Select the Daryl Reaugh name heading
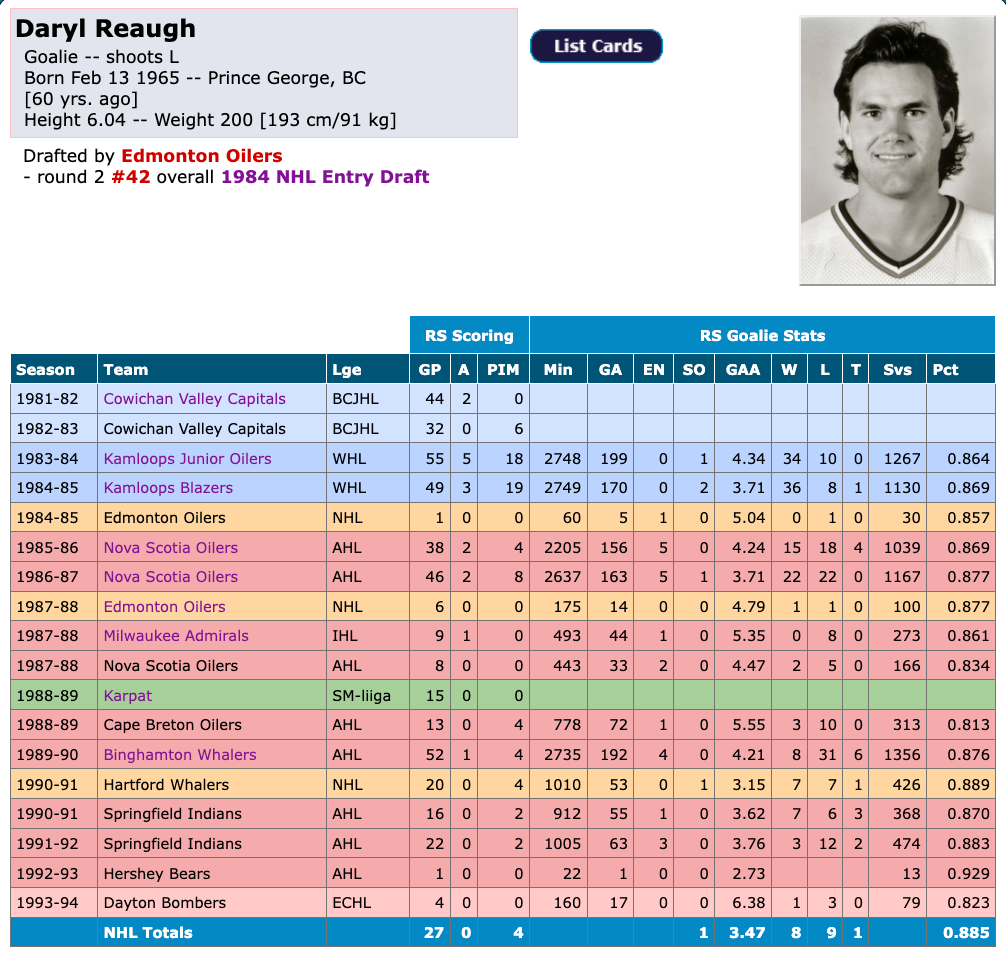Screen dimensions: 1006x958 (105, 29)
